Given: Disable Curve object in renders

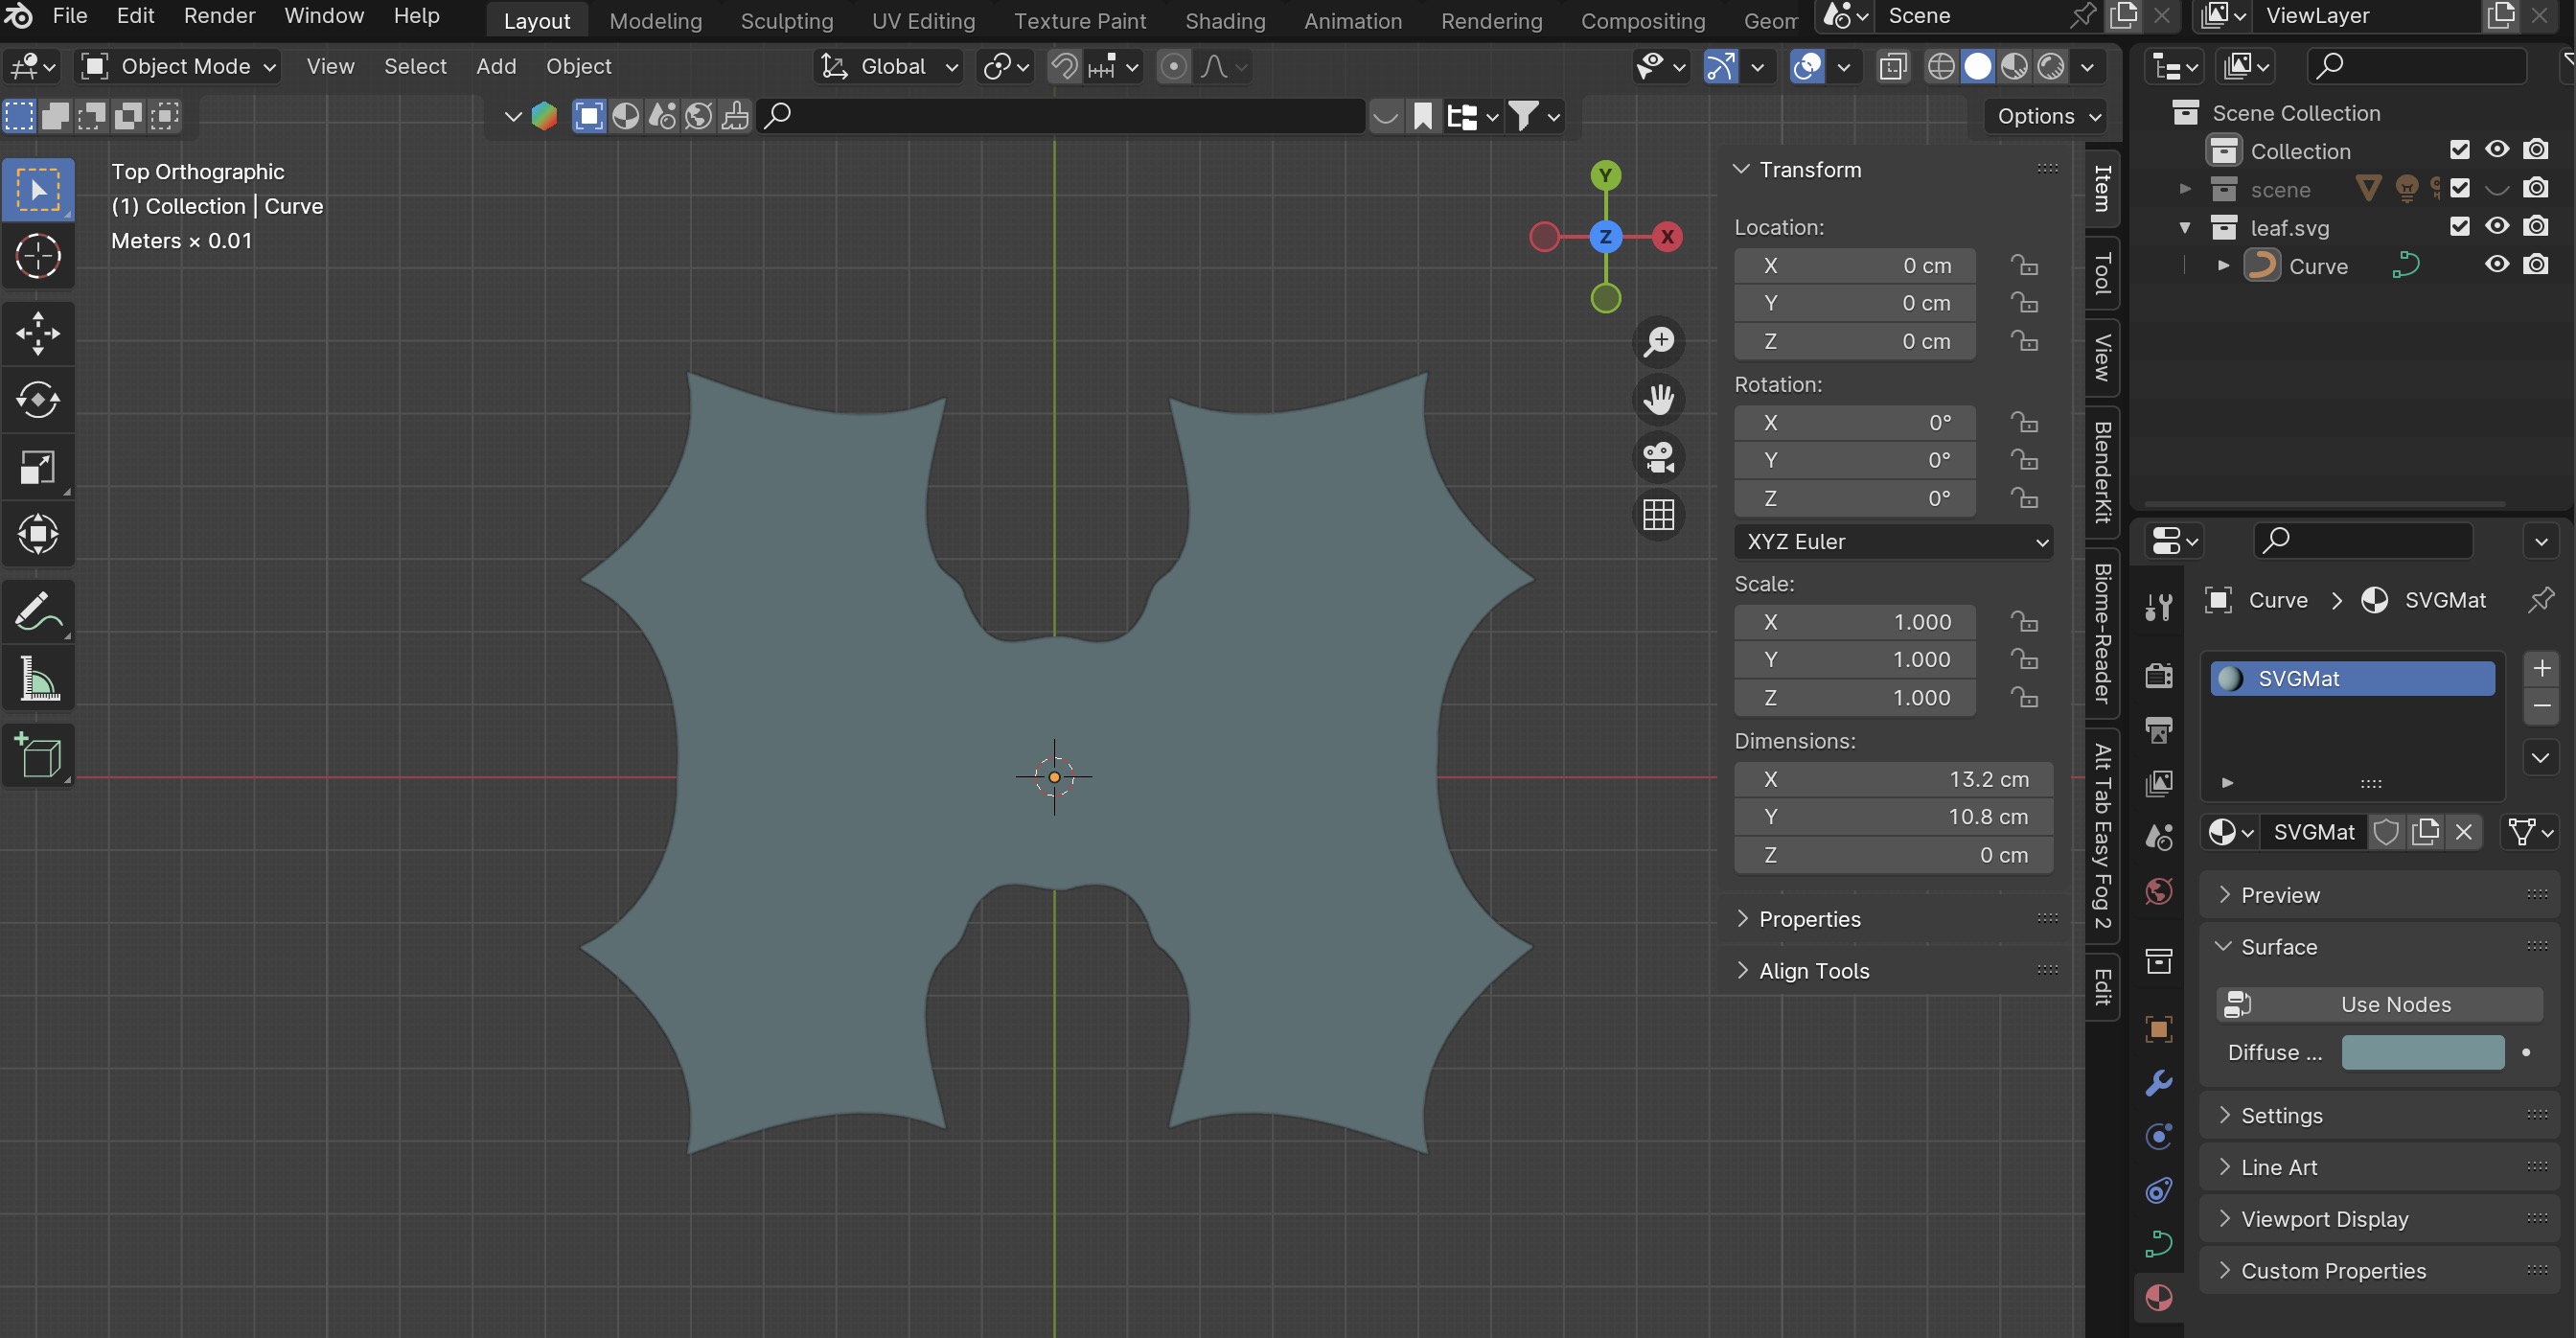Looking at the screenshot, I should point(2536,265).
